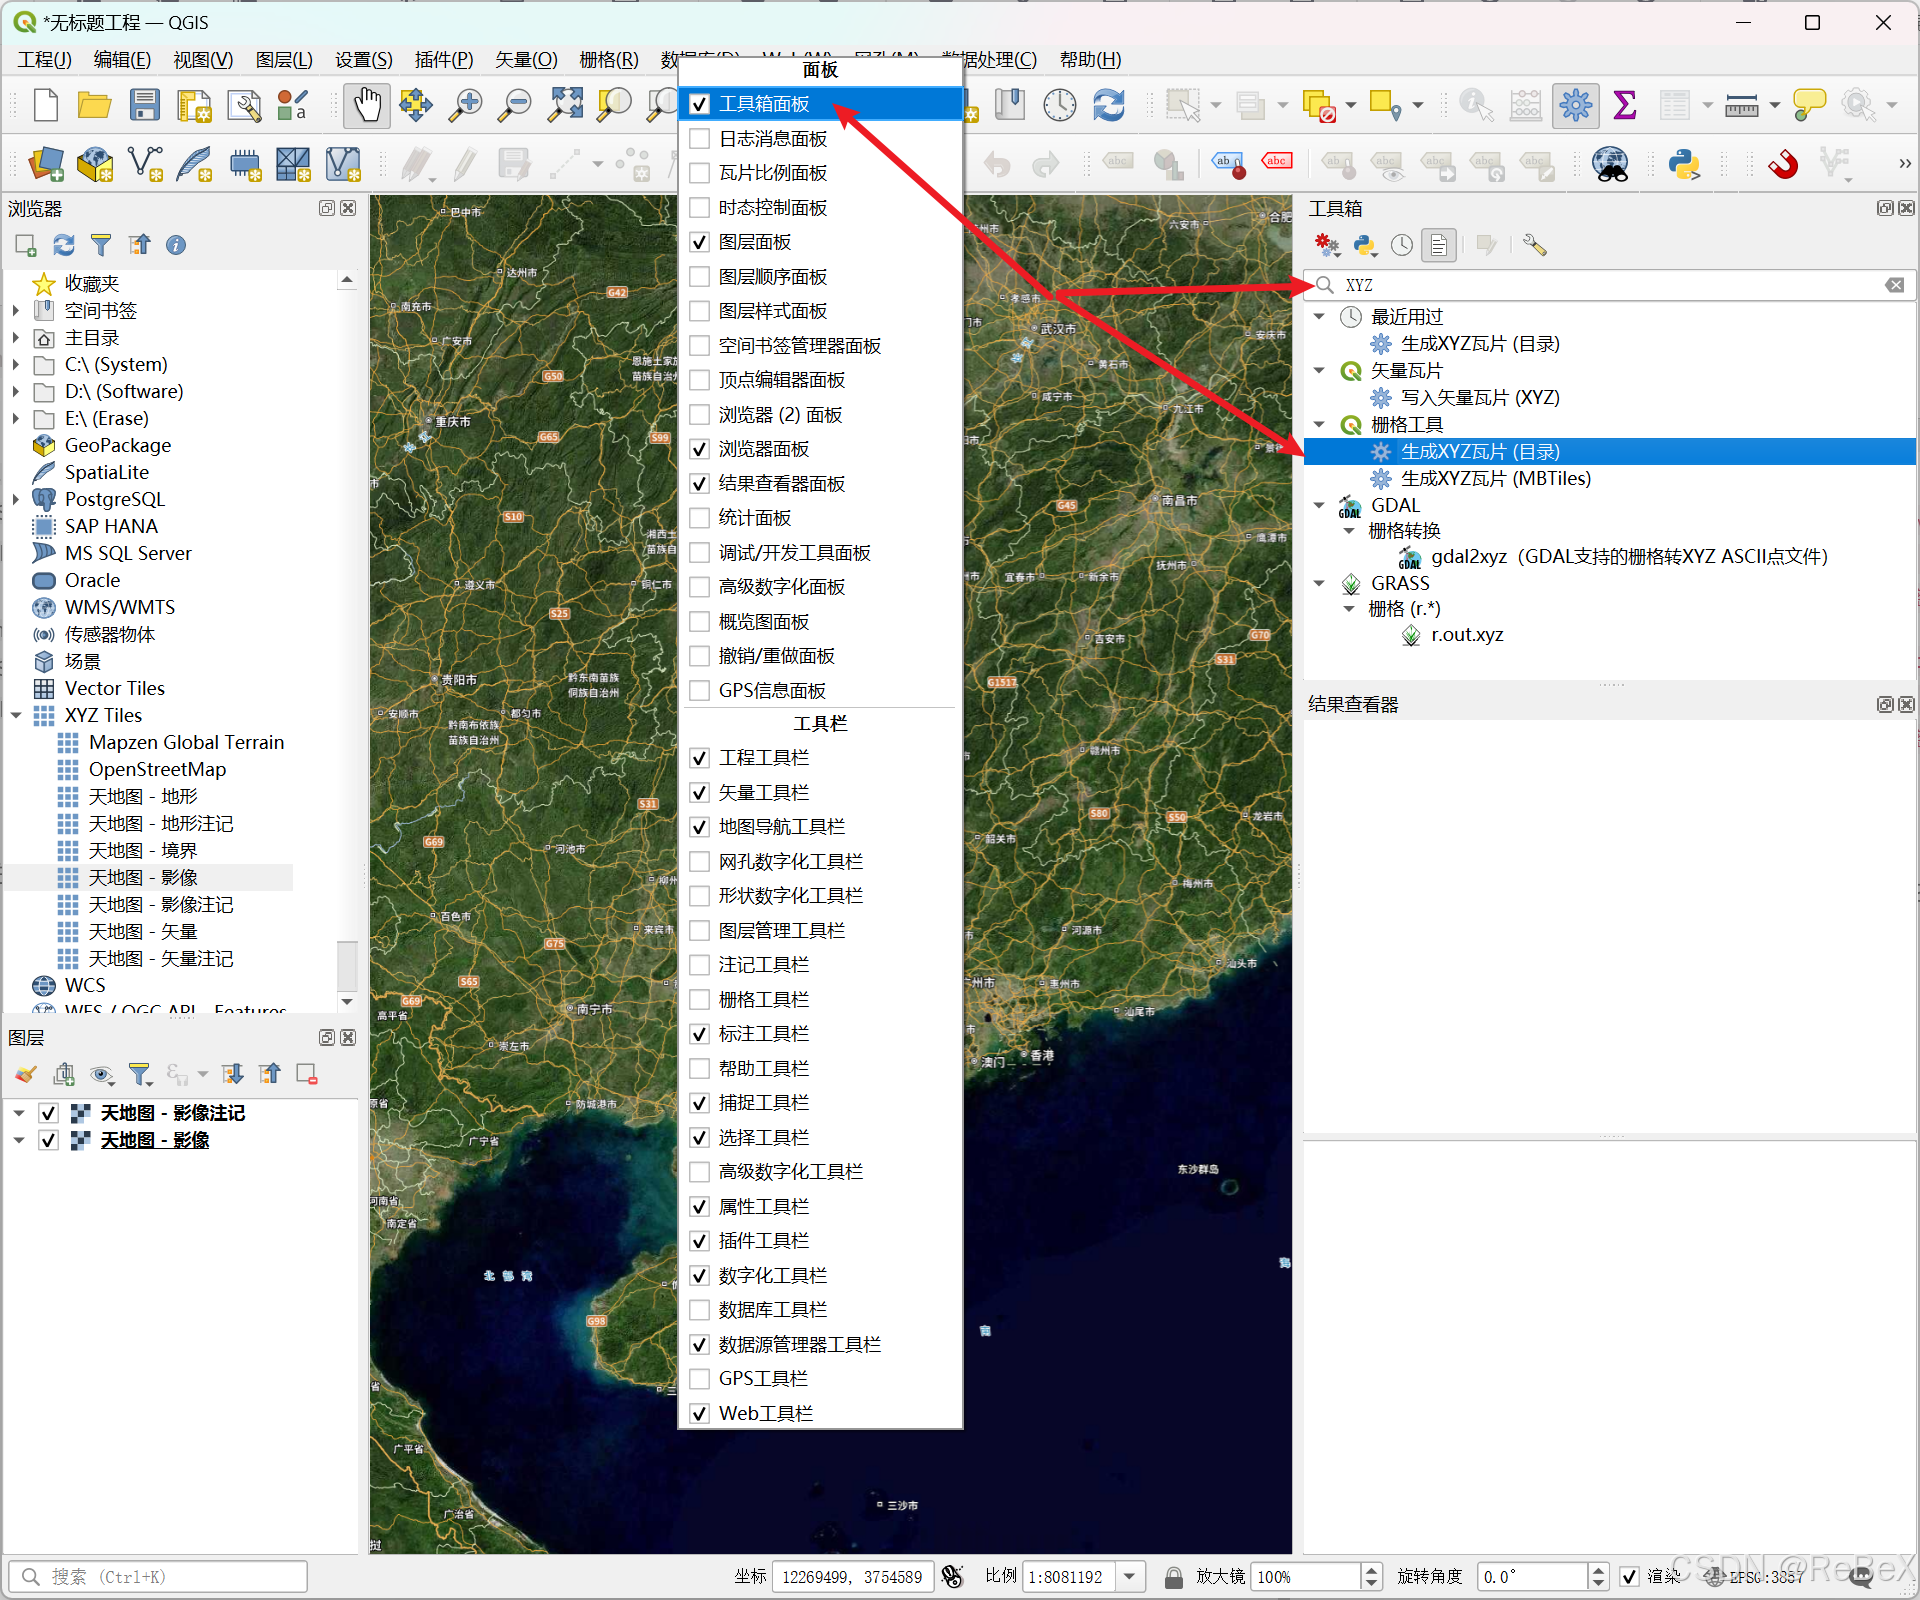Click Browser panel filter icon
1920x1600 pixels.
pos(101,245)
